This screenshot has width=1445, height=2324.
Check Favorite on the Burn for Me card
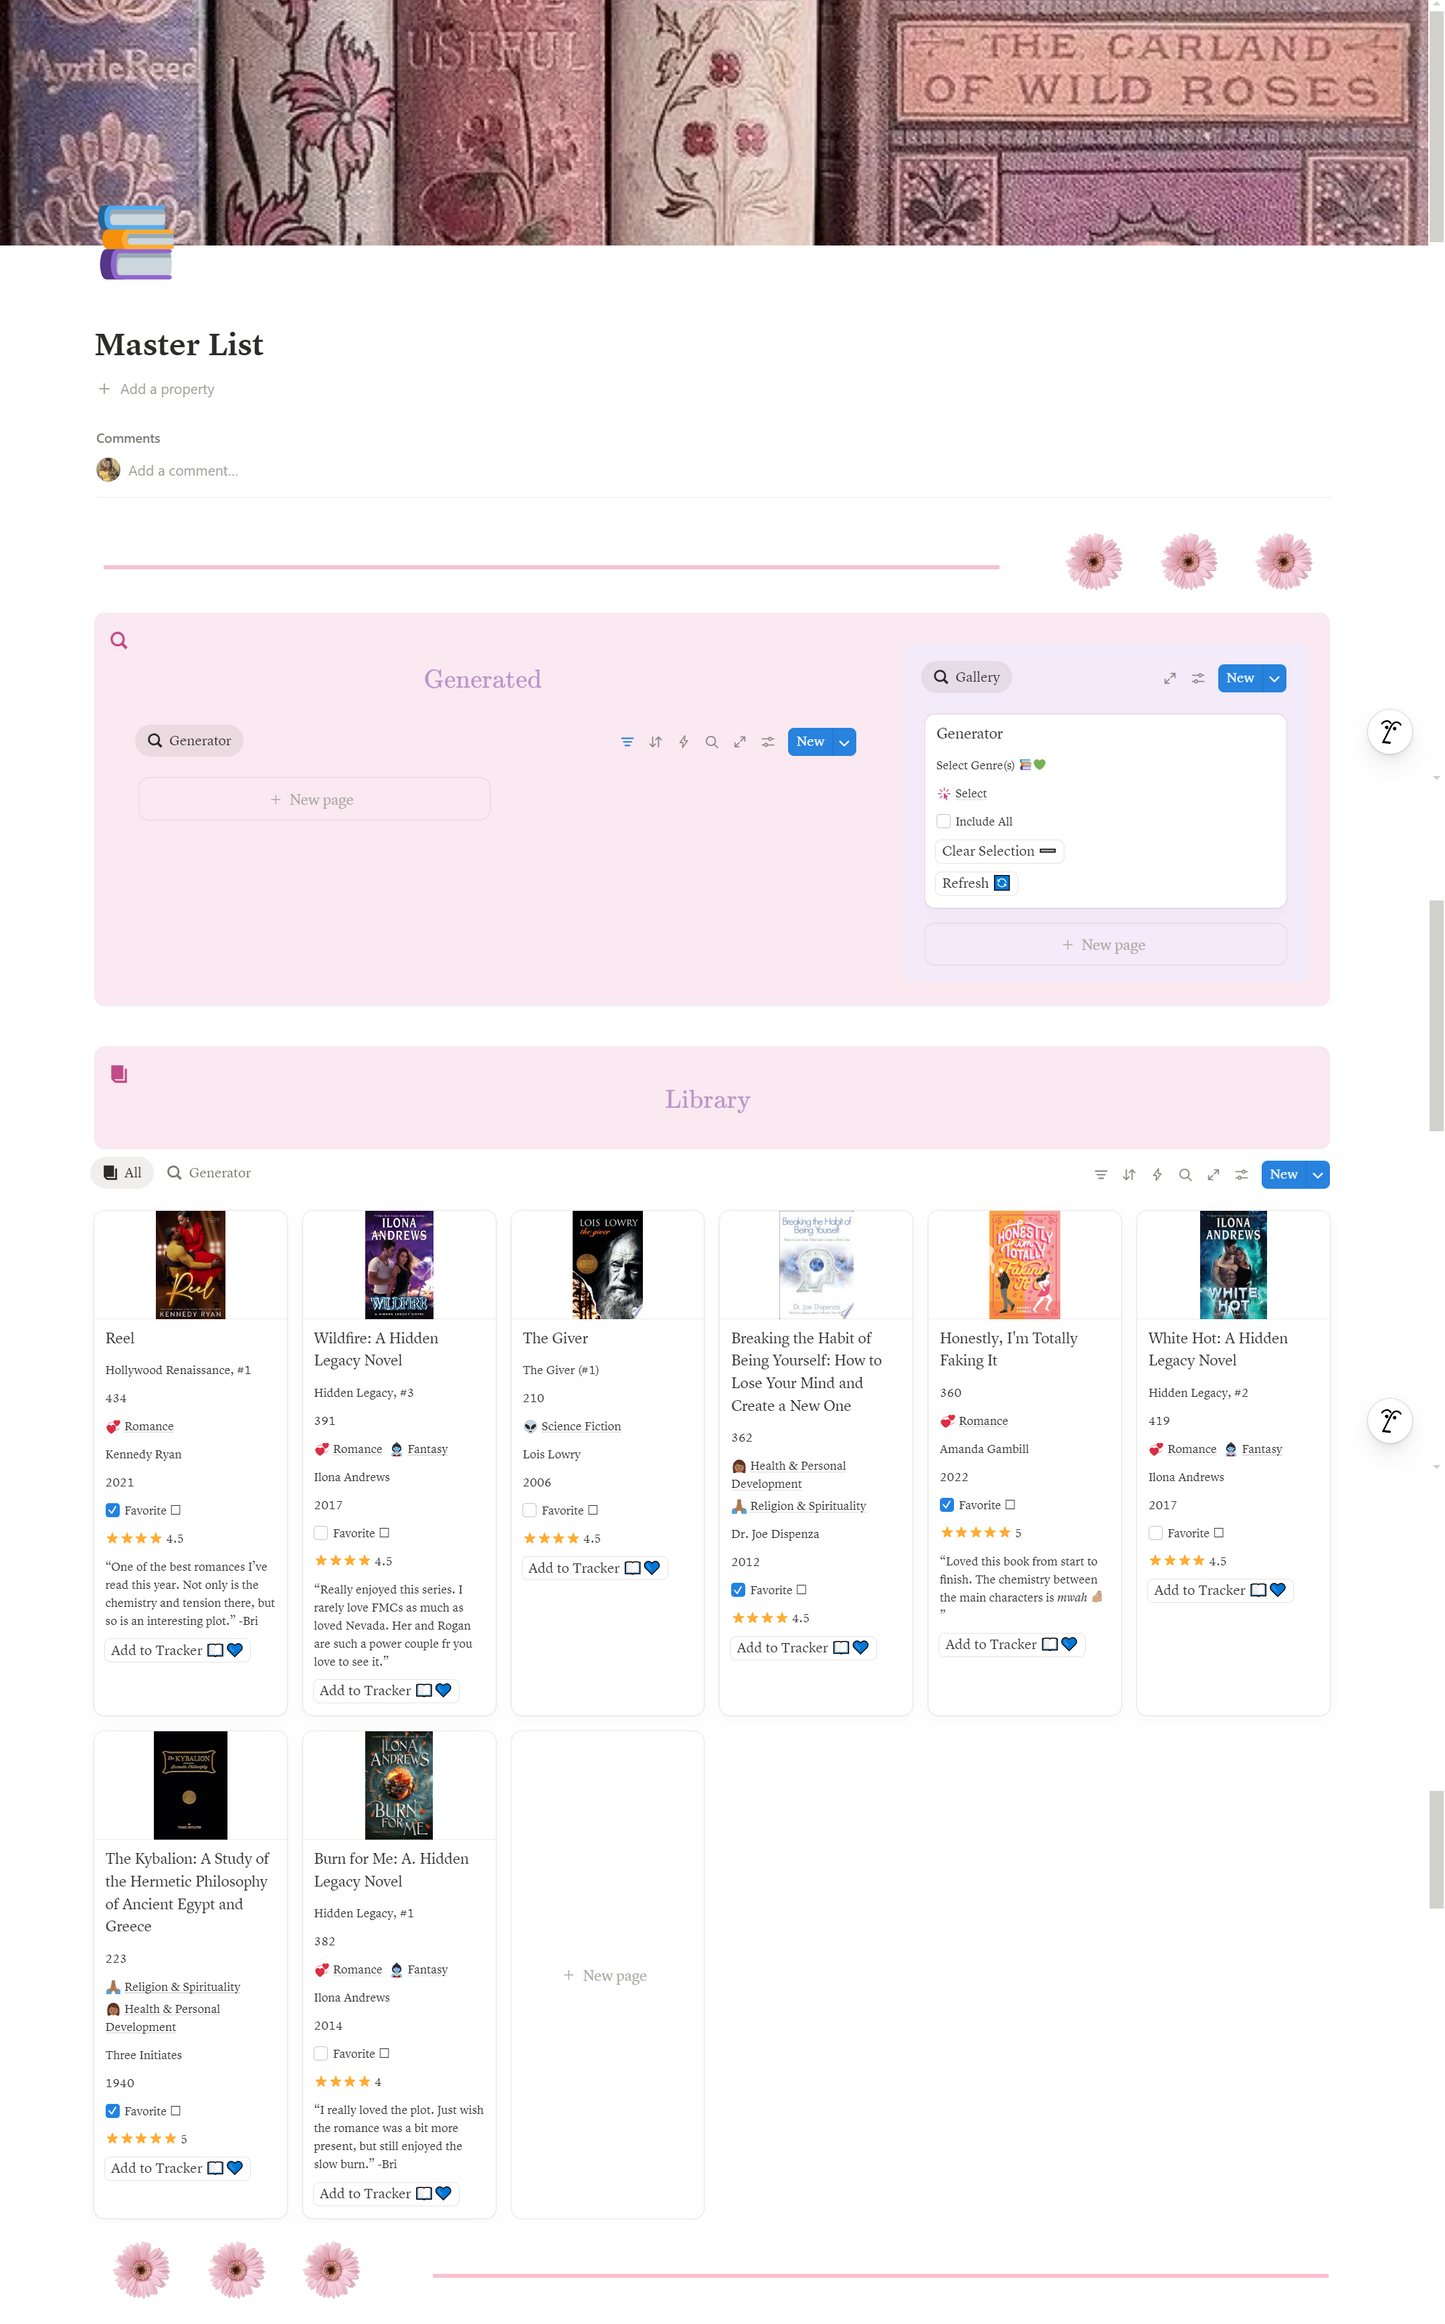[321, 2053]
